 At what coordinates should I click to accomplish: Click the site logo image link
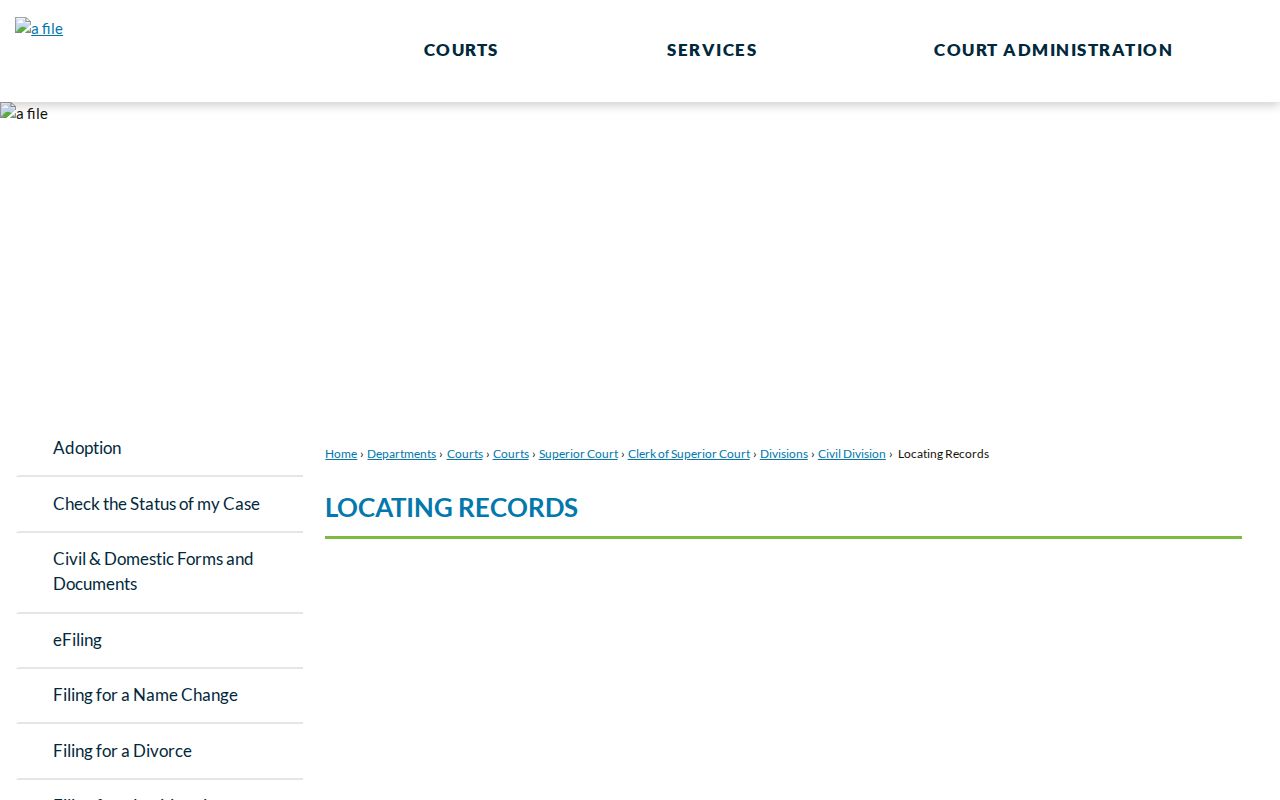coord(39,28)
